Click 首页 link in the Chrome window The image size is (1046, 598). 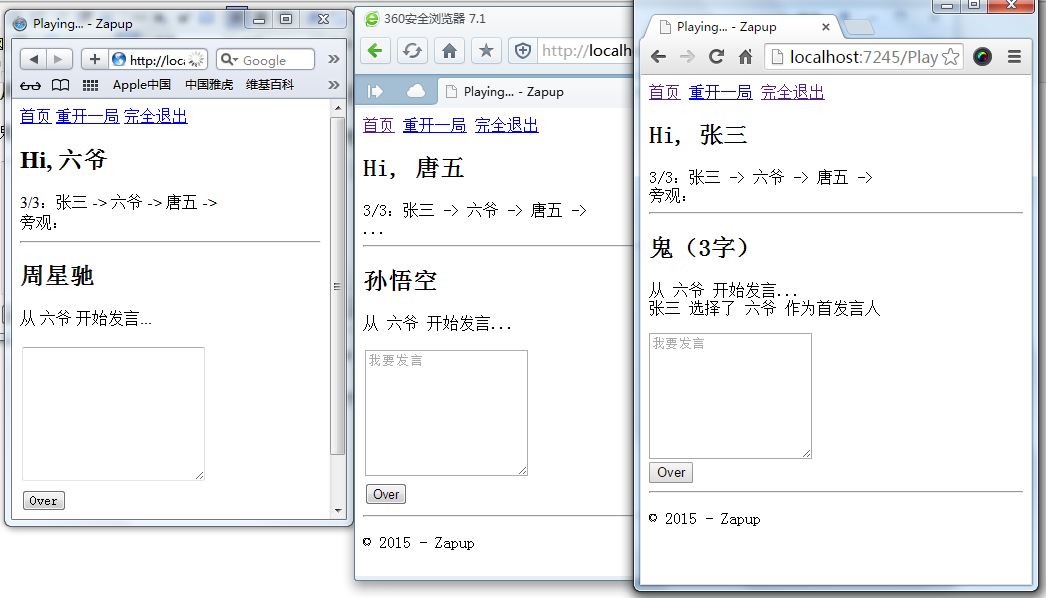pos(664,92)
